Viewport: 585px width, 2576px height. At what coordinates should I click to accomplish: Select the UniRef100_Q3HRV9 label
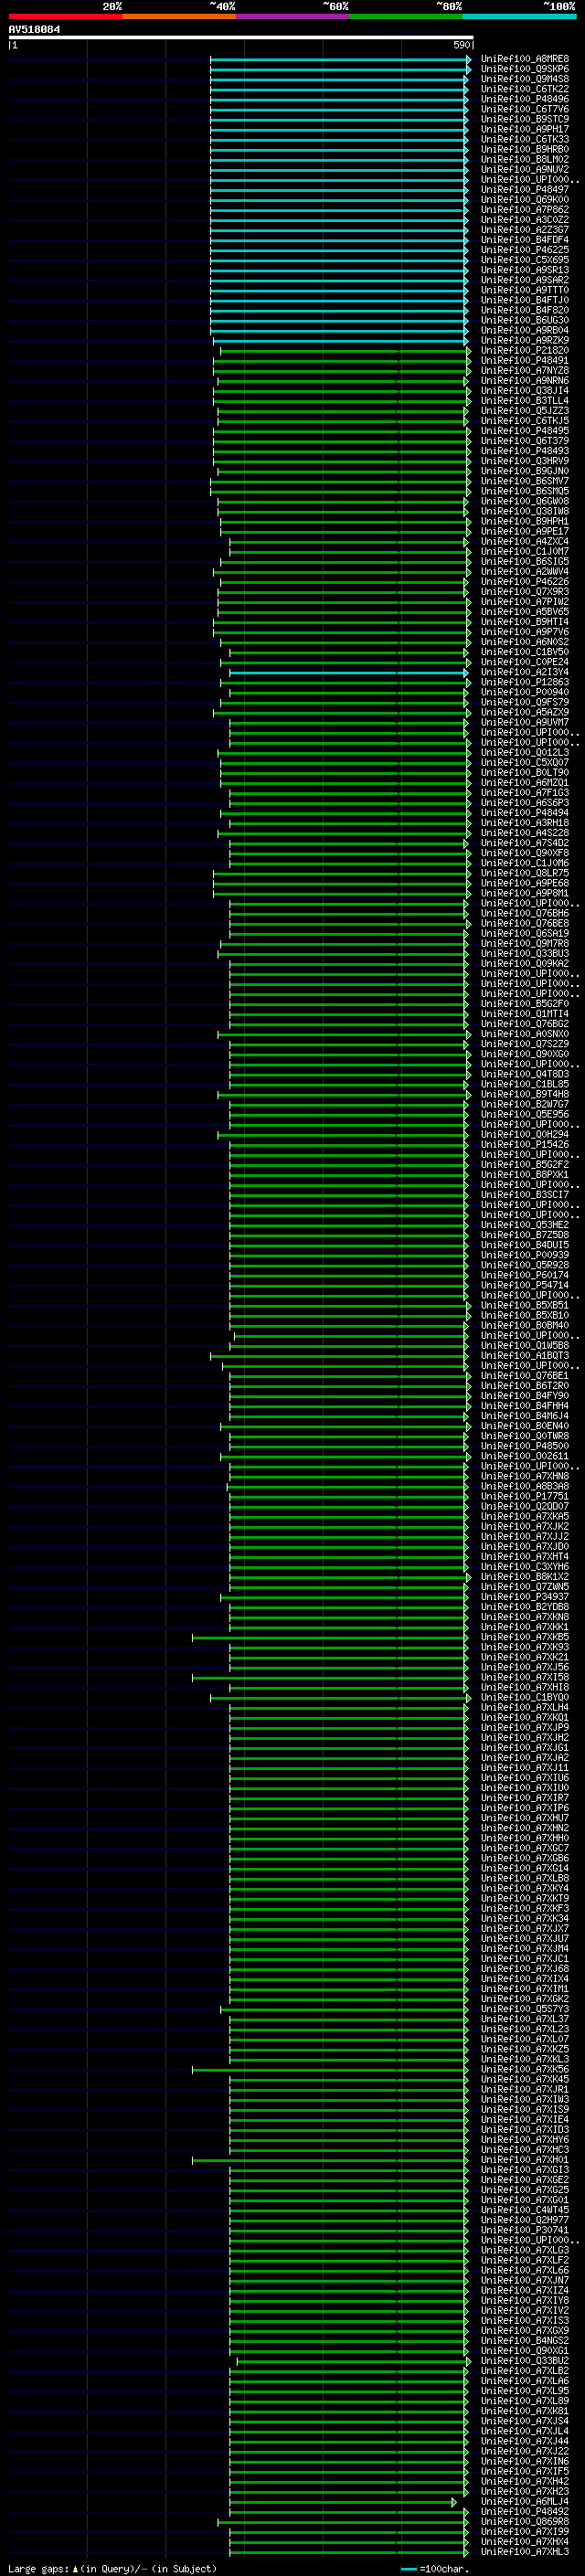(524, 461)
